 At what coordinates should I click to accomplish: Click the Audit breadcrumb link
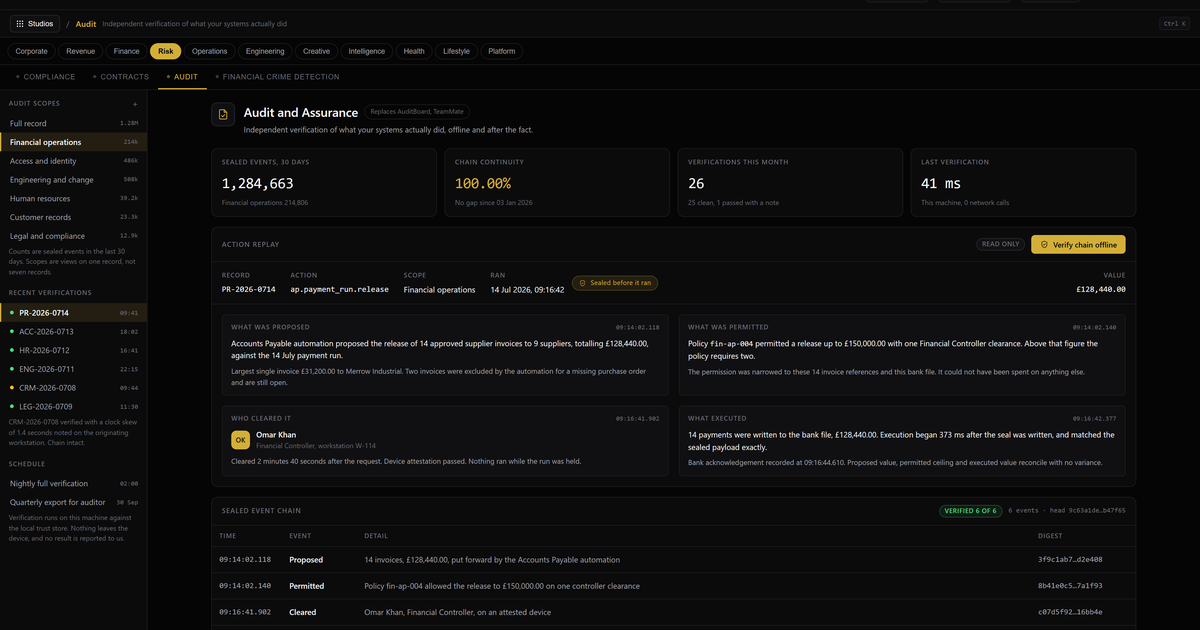pyautogui.click(x=86, y=24)
